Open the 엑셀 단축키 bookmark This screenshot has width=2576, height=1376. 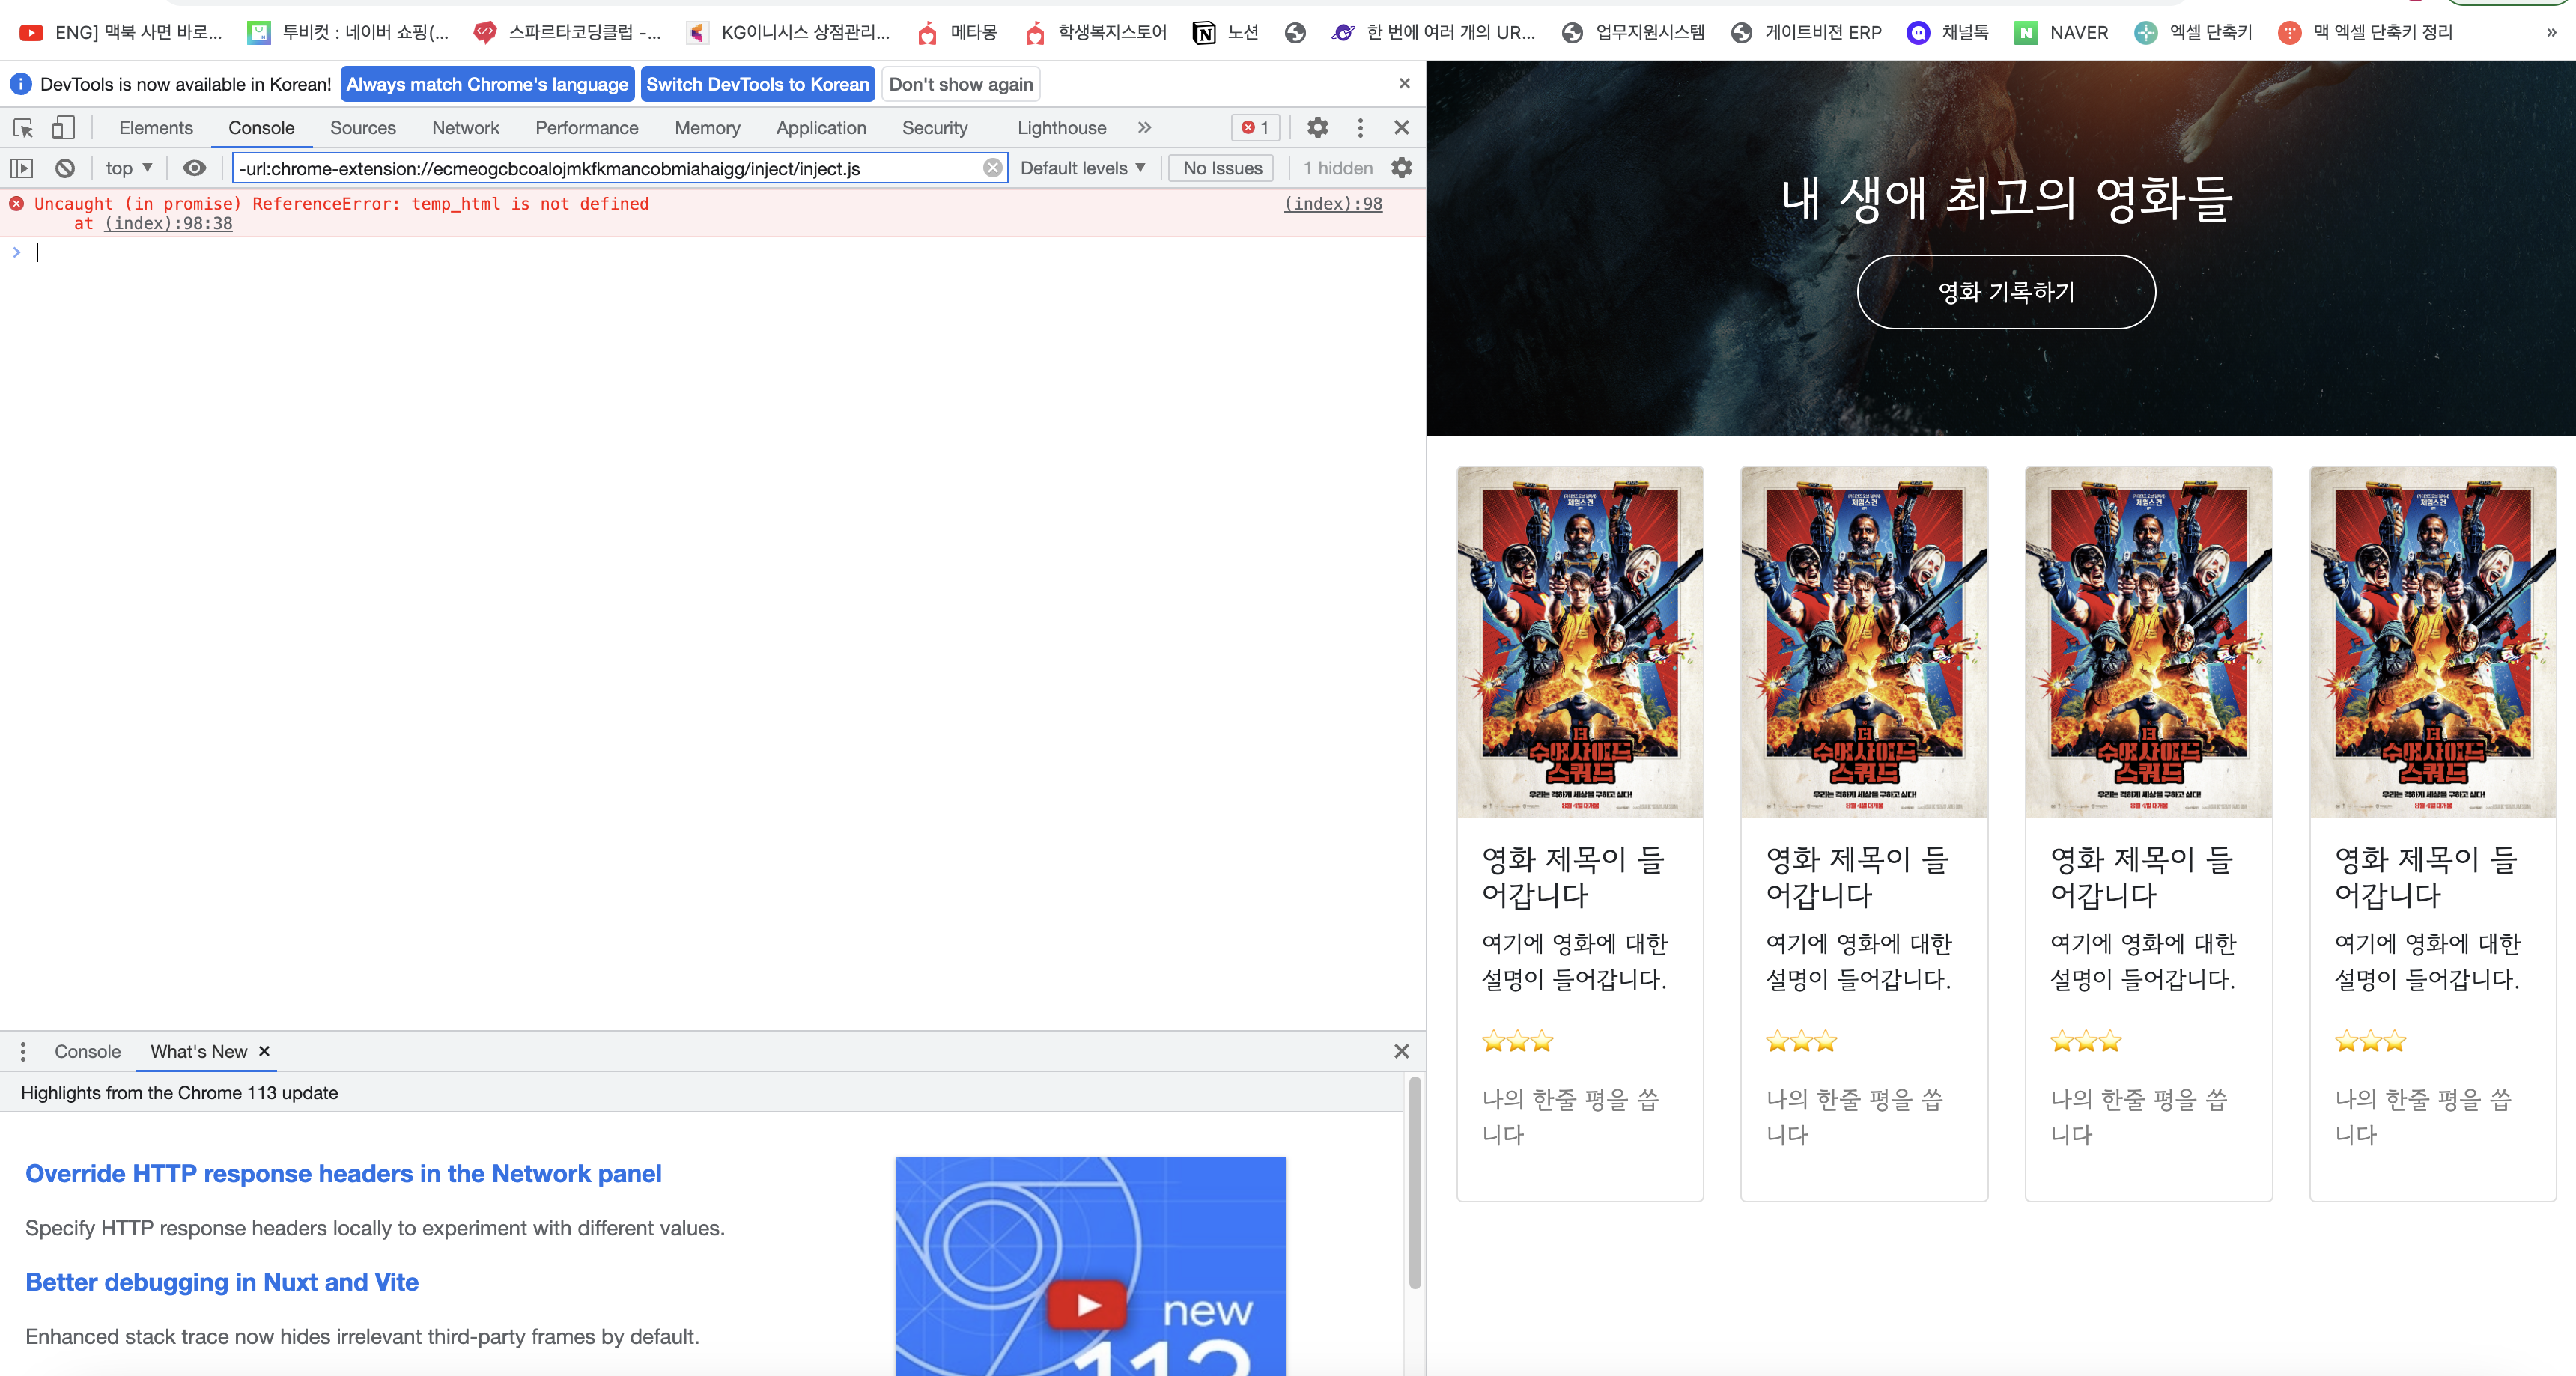[x=2193, y=33]
